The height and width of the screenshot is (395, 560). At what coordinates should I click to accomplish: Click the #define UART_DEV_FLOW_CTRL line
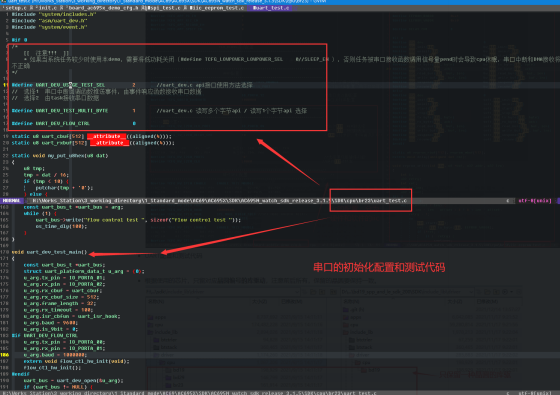[x=73, y=124]
